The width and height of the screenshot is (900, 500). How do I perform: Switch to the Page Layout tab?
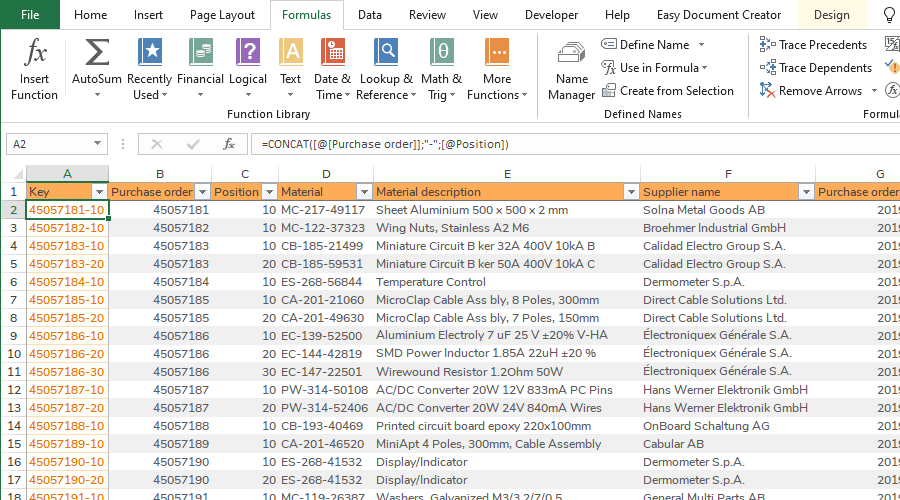point(222,15)
